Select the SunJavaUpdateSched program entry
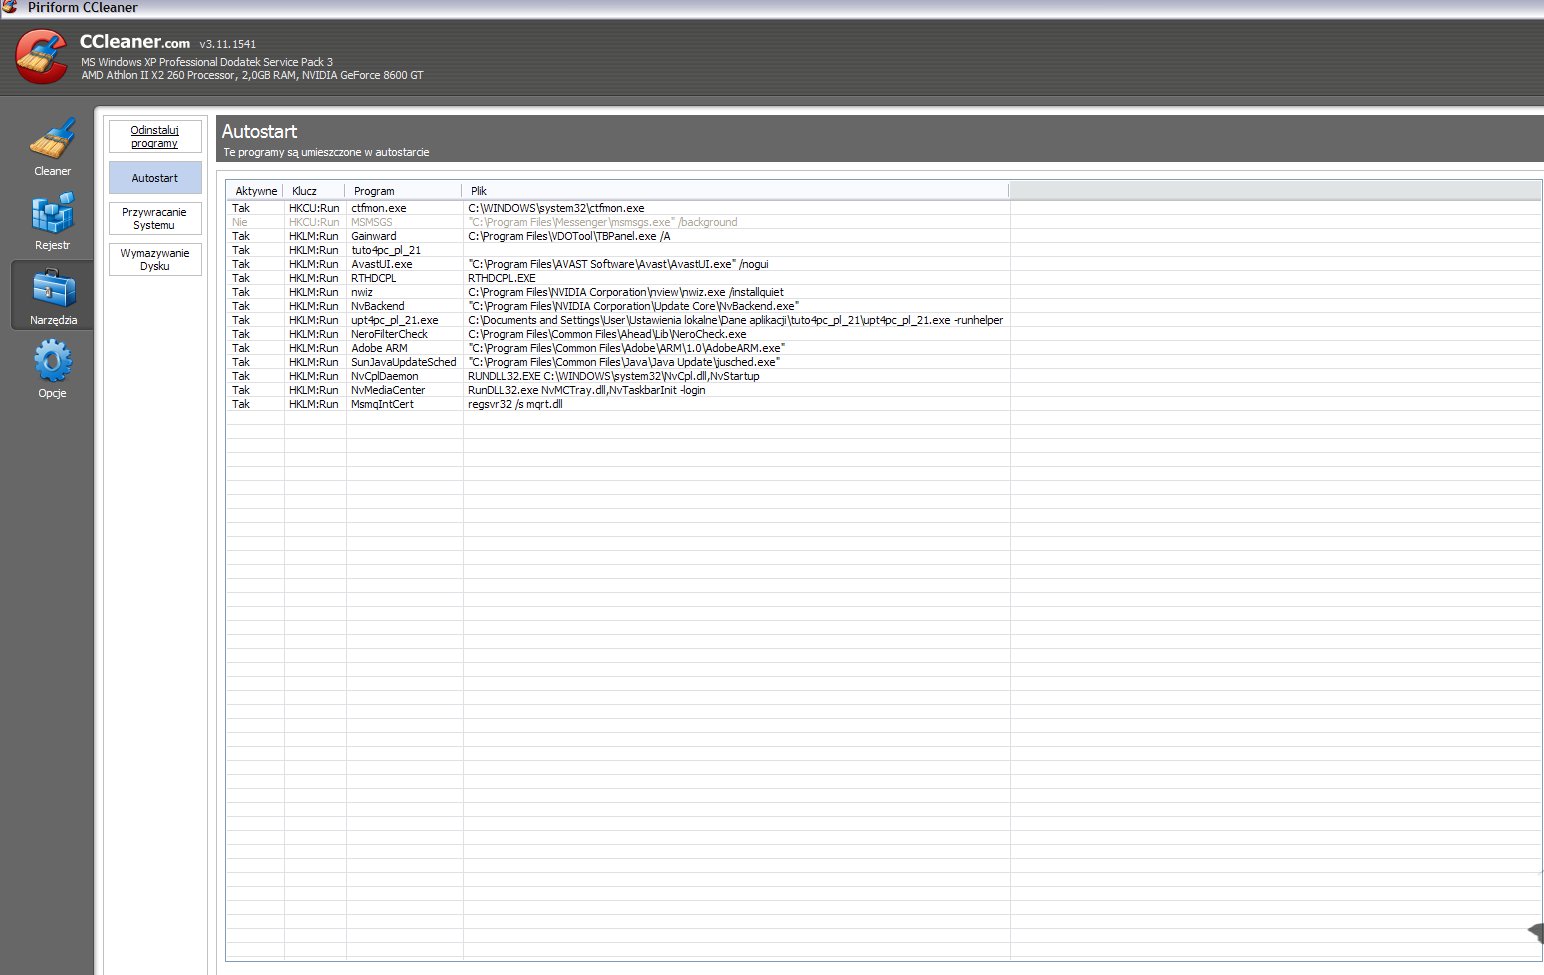The image size is (1544, 975). (x=404, y=362)
